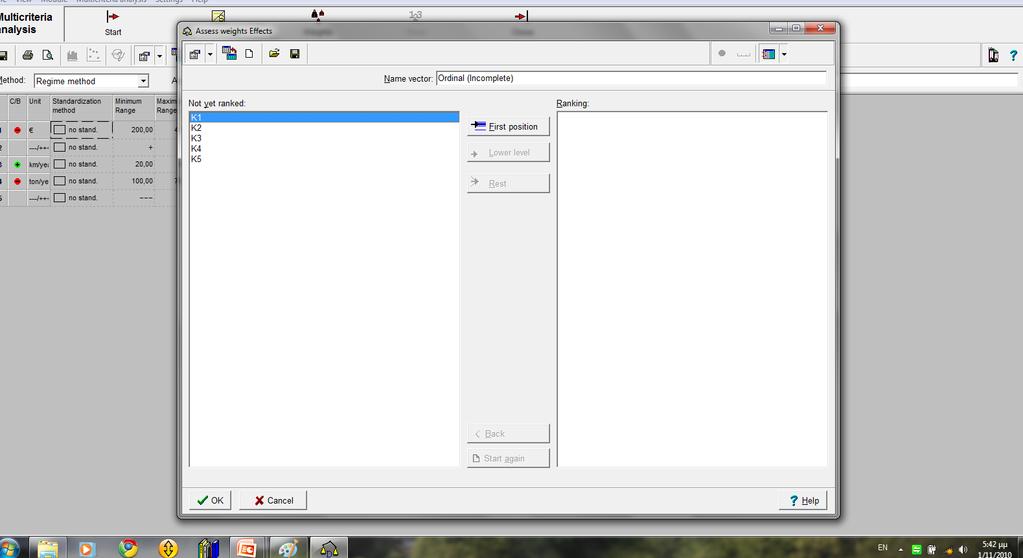The width and height of the screenshot is (1023, 558).
Task: Click the Lower level button
Action: (508, 153)
